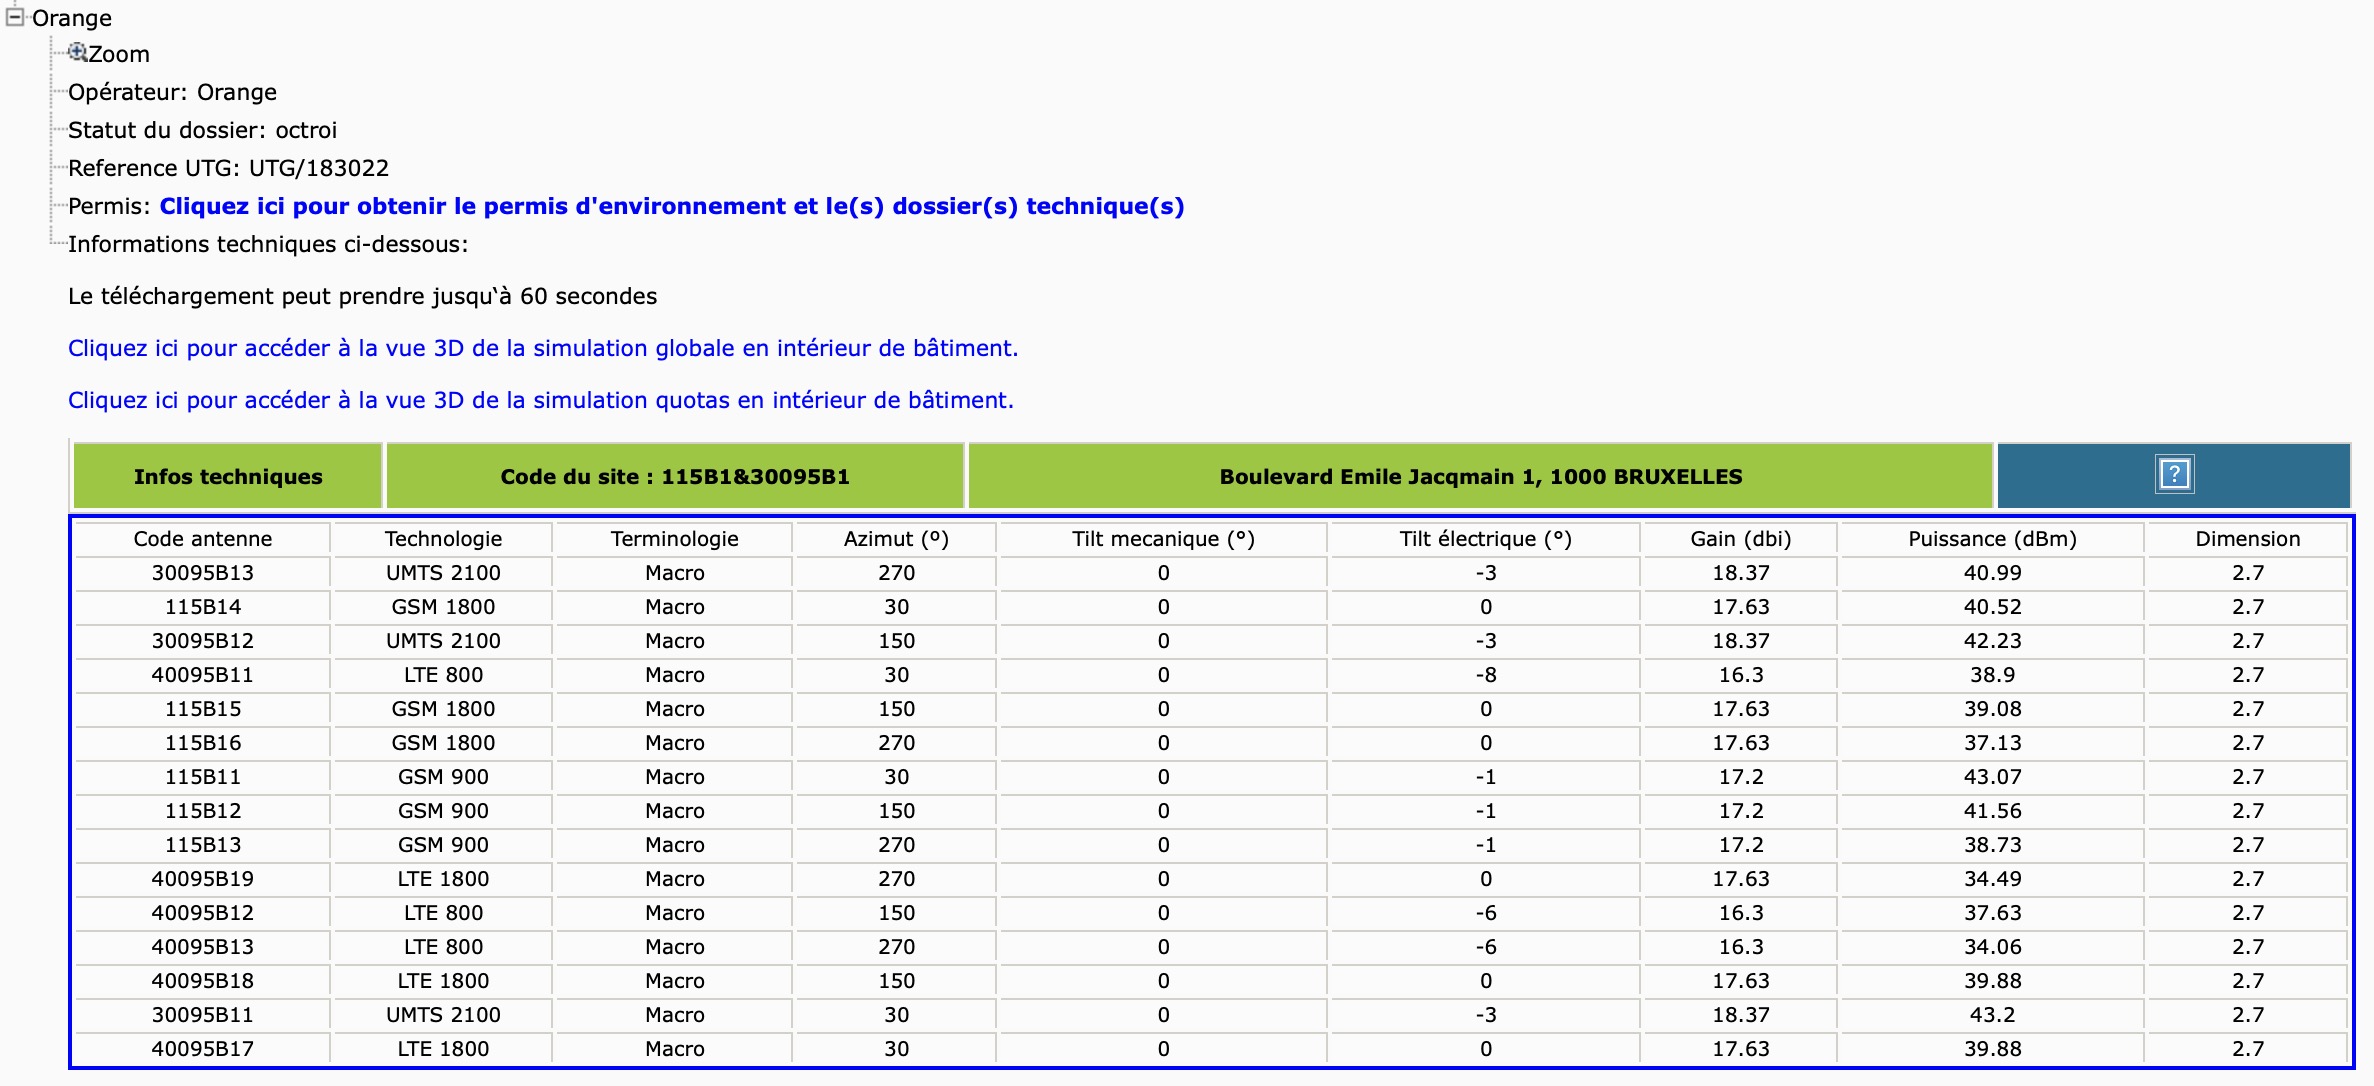The width and height of the screenshot is (2374, 1086).
Task: Click the Azimut column header
Action: (x=896, y=539)
